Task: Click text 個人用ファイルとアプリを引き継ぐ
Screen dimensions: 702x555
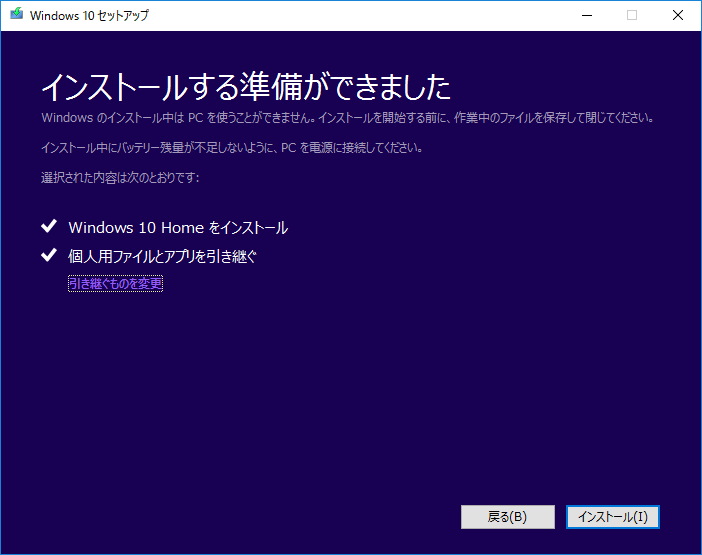Action: [162, 256]
